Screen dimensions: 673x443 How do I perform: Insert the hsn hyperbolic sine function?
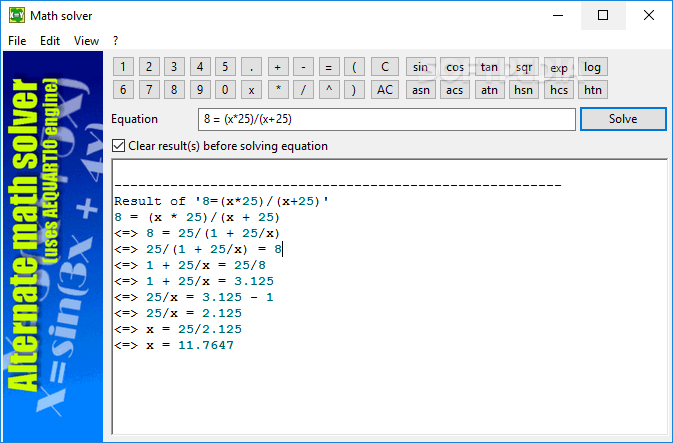coord(524,90)
